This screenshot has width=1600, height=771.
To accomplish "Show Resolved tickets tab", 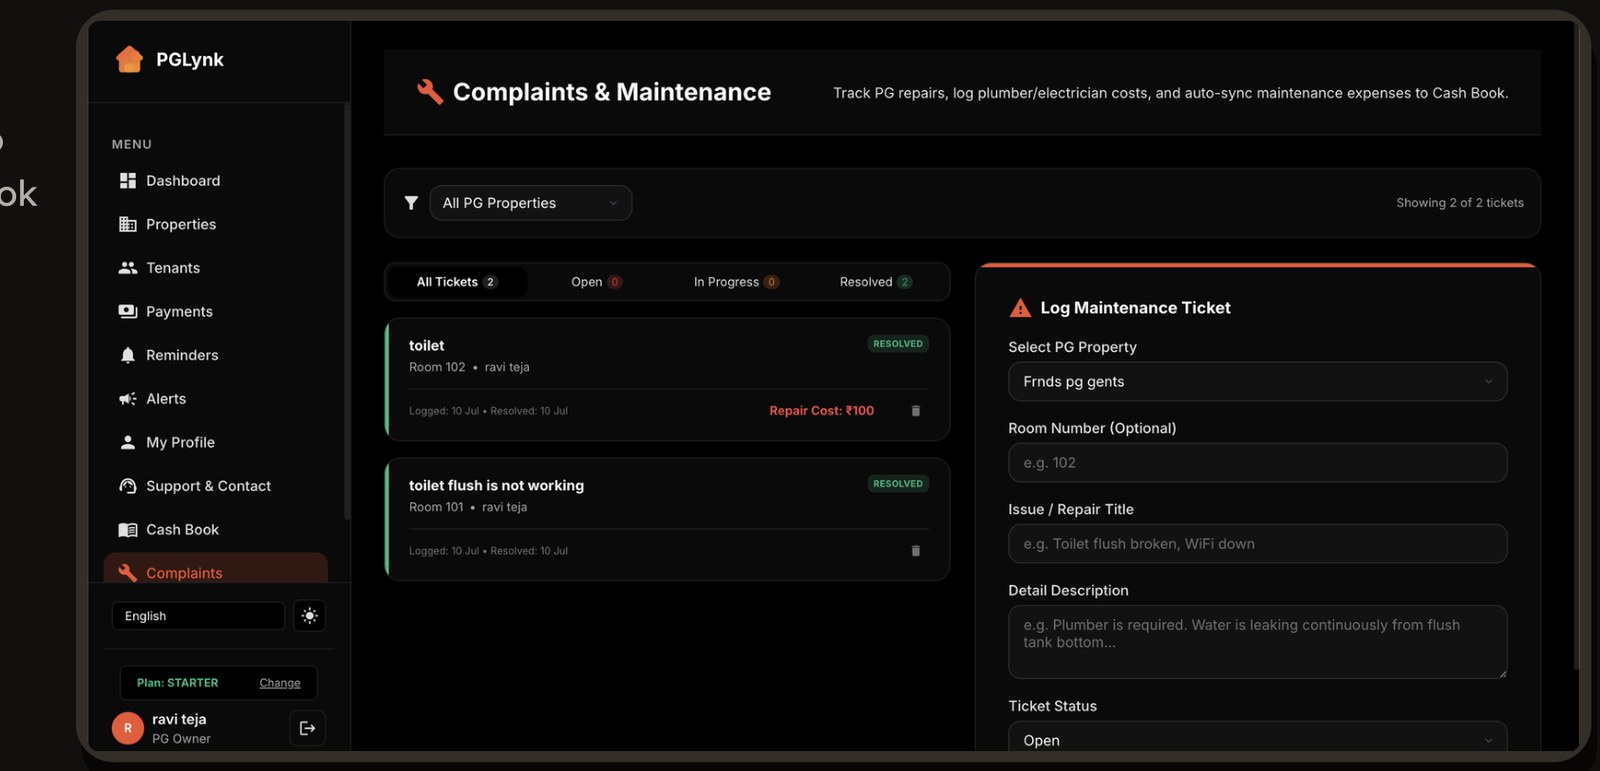I will coord(875,282).
